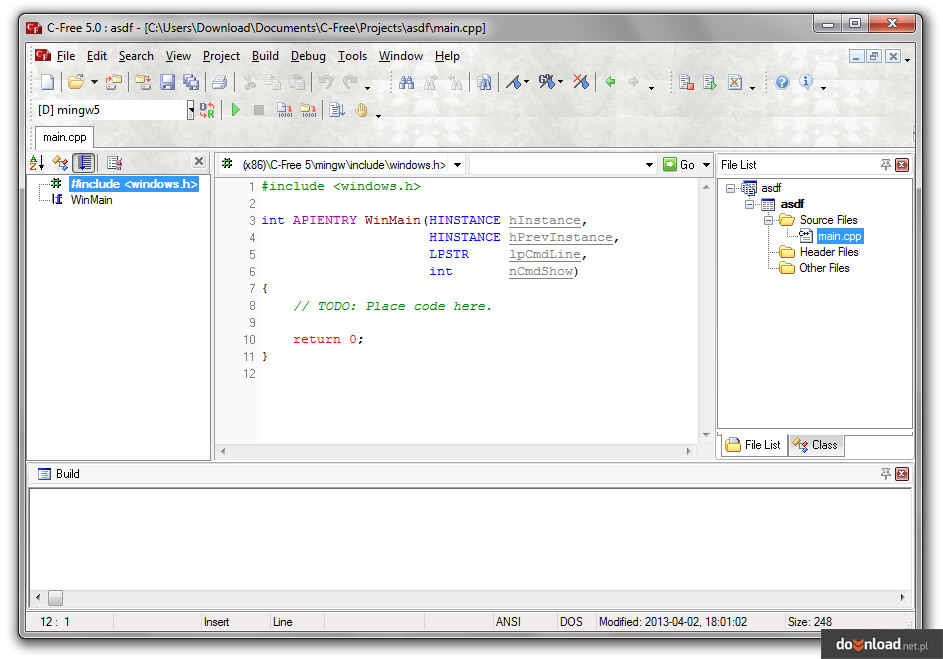This screenshot has height=659, width=943.
Task: Click the Go to bookmark icon
Action: (546, 82)
